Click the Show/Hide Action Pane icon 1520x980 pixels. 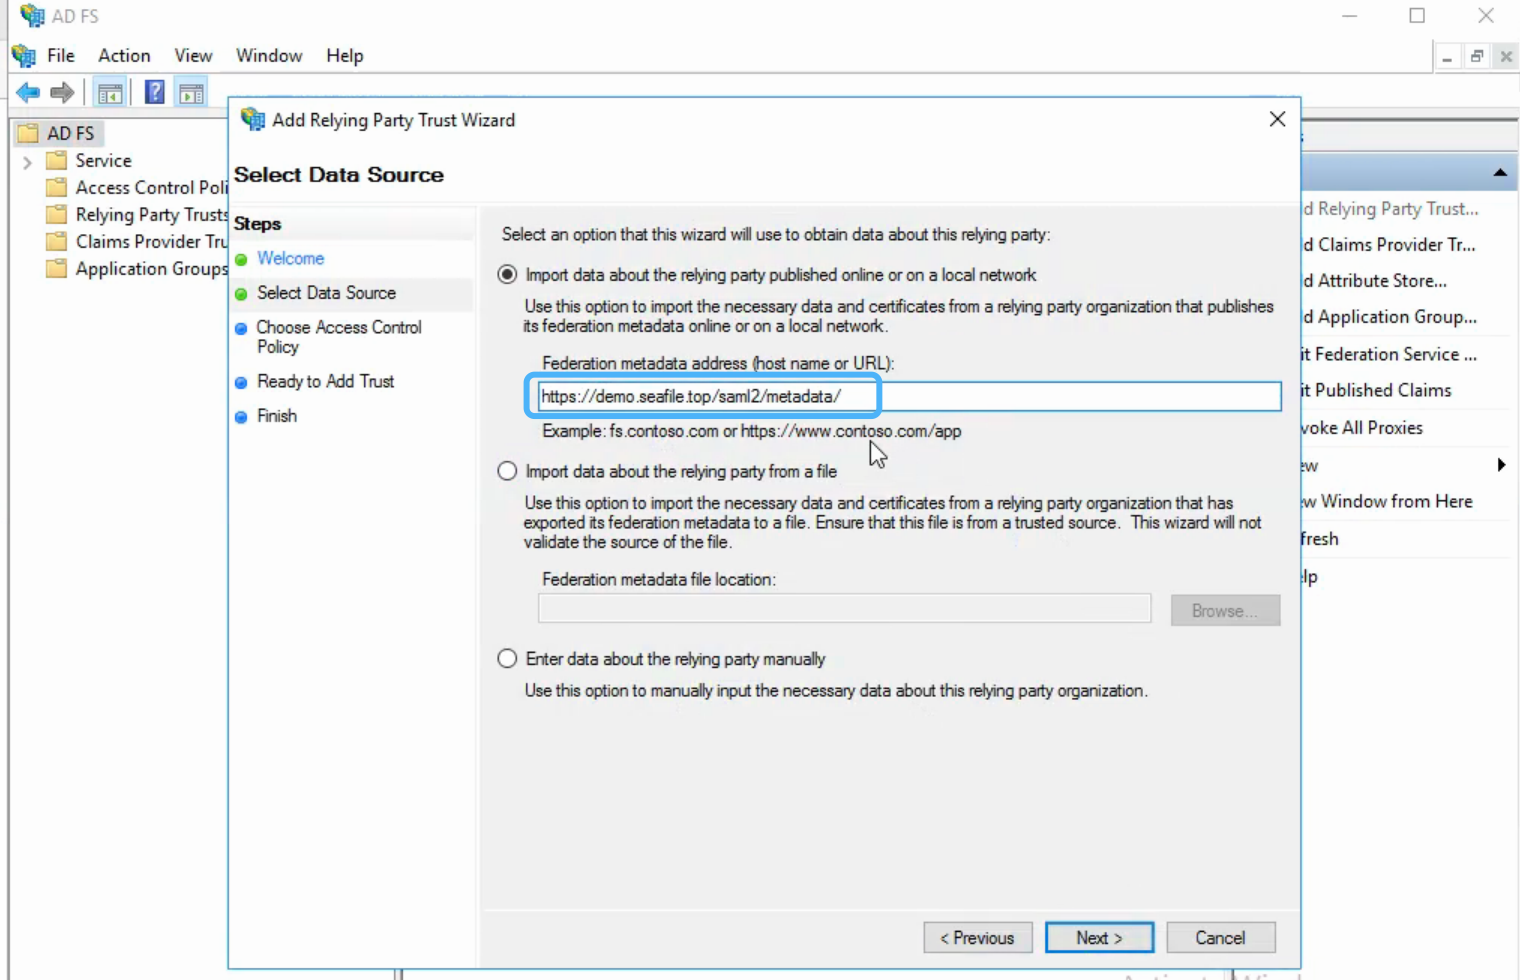pos(191,92)
